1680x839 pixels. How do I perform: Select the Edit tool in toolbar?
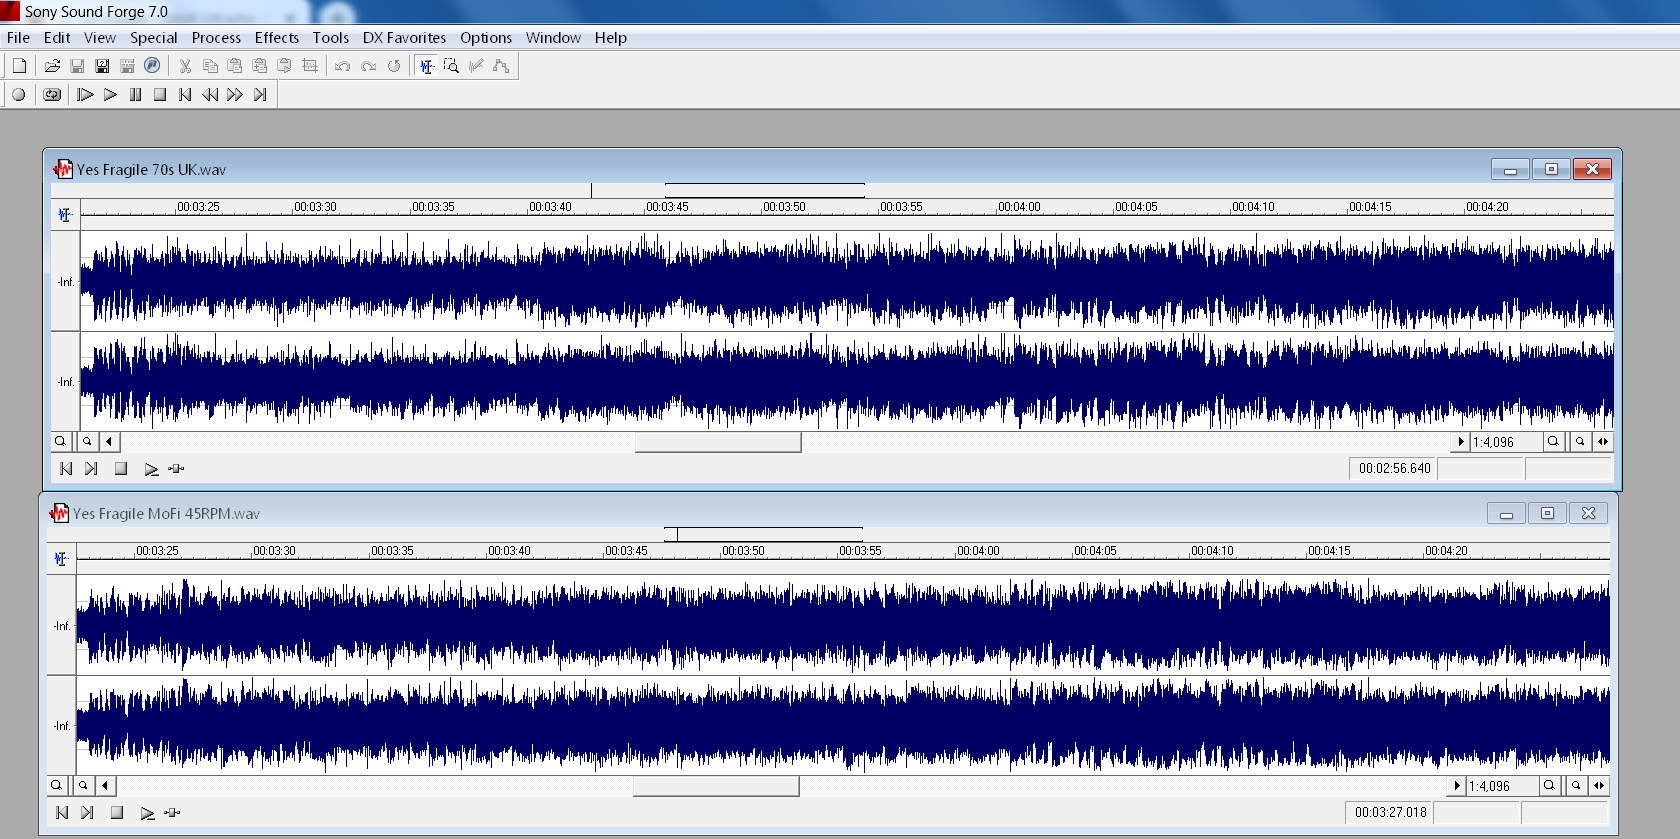tap(427, 66)
